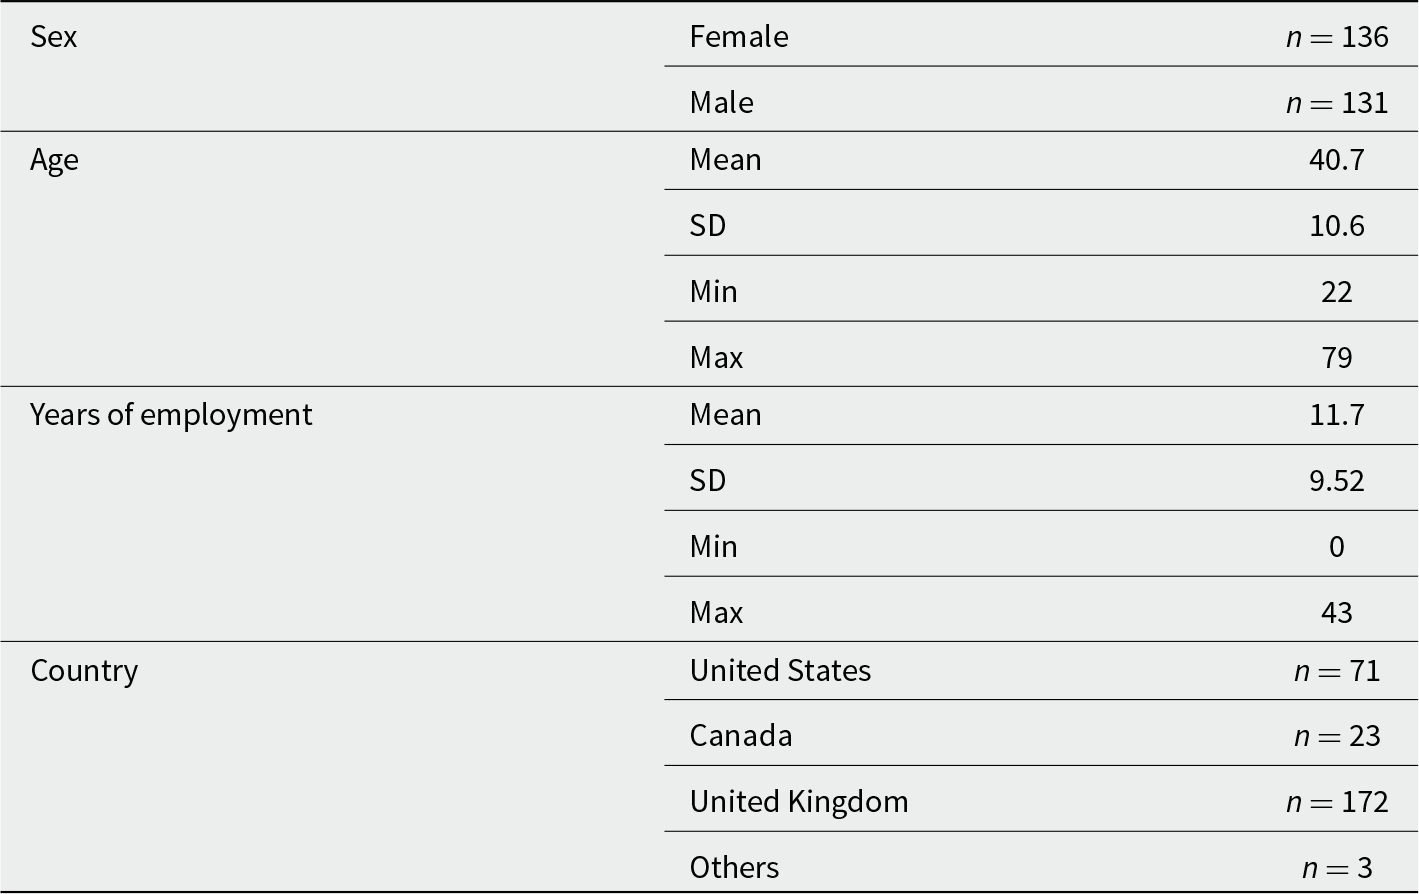Click the employment maximum value 43
1419x894 pixels.
point(1337,613)
